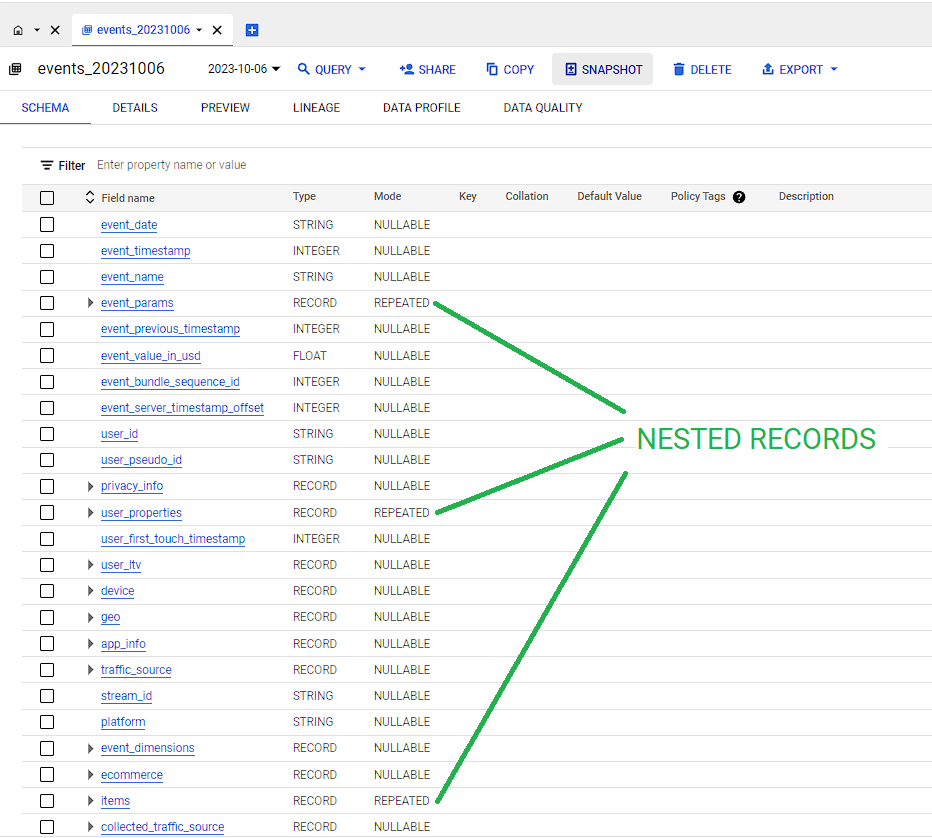Image resolution: width=932 pixels, height=838 pixels.
Task: Expand the traffic_source record
Action: (90, 670)
